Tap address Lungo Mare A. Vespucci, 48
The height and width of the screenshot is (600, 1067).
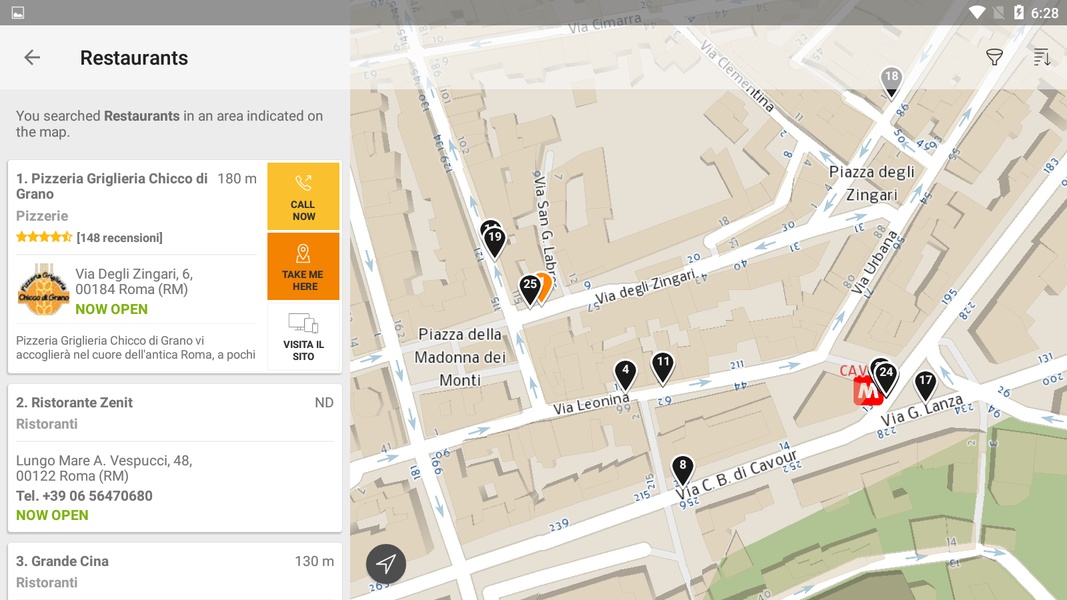click(104, 468)
